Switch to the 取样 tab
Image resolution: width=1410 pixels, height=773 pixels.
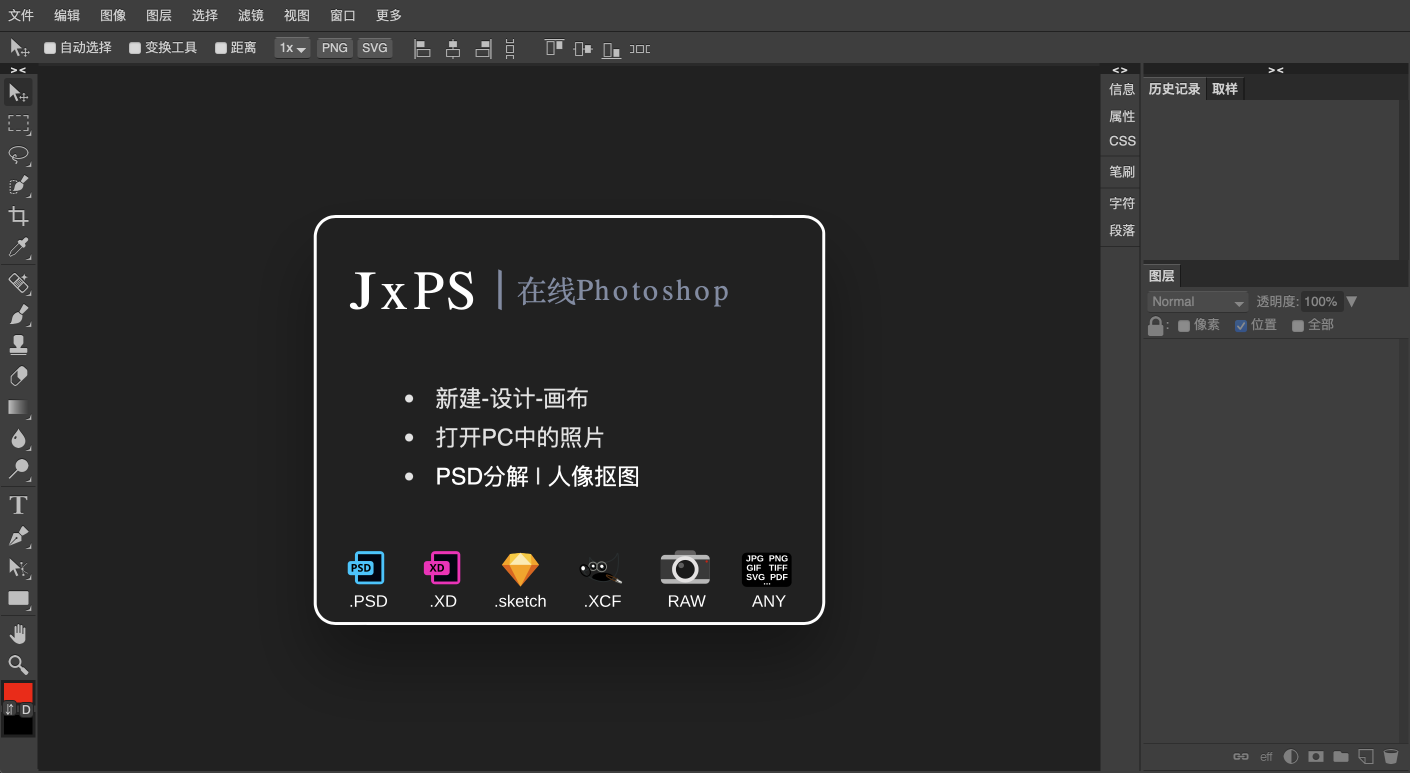point(1225,89)
